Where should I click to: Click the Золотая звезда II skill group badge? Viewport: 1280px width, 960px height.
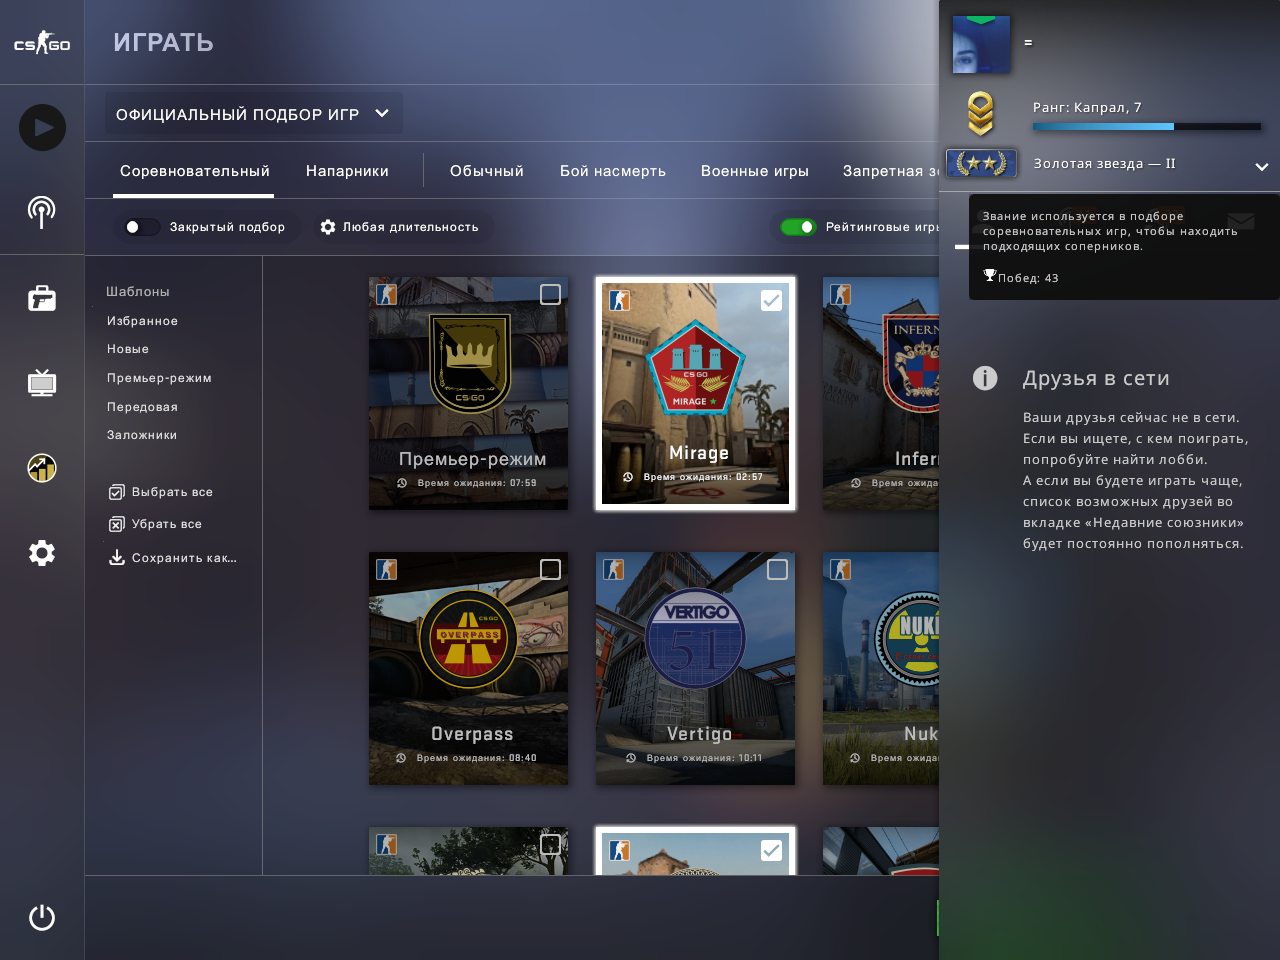(x=981, y=163)
